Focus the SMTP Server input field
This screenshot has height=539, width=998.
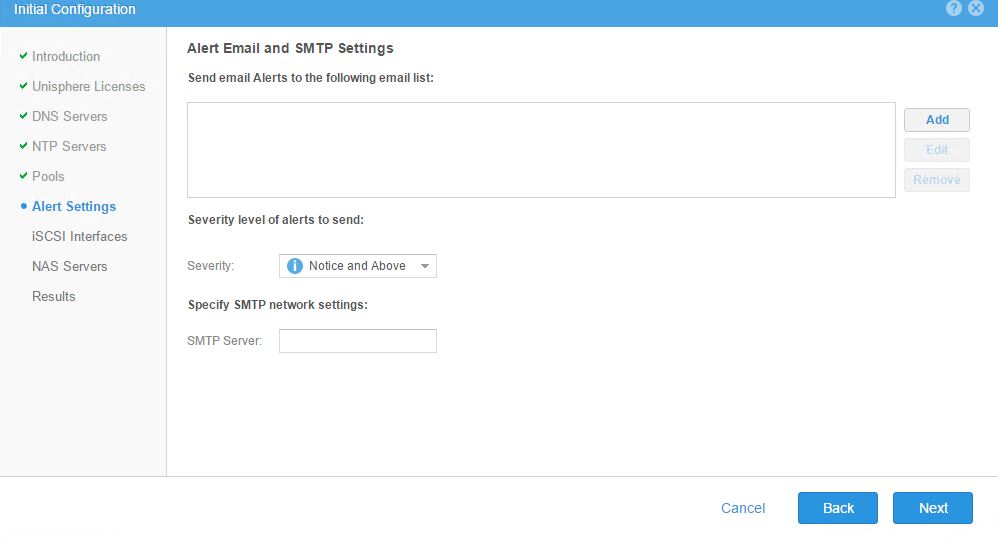pyautogui.click(x=357, y=341)
